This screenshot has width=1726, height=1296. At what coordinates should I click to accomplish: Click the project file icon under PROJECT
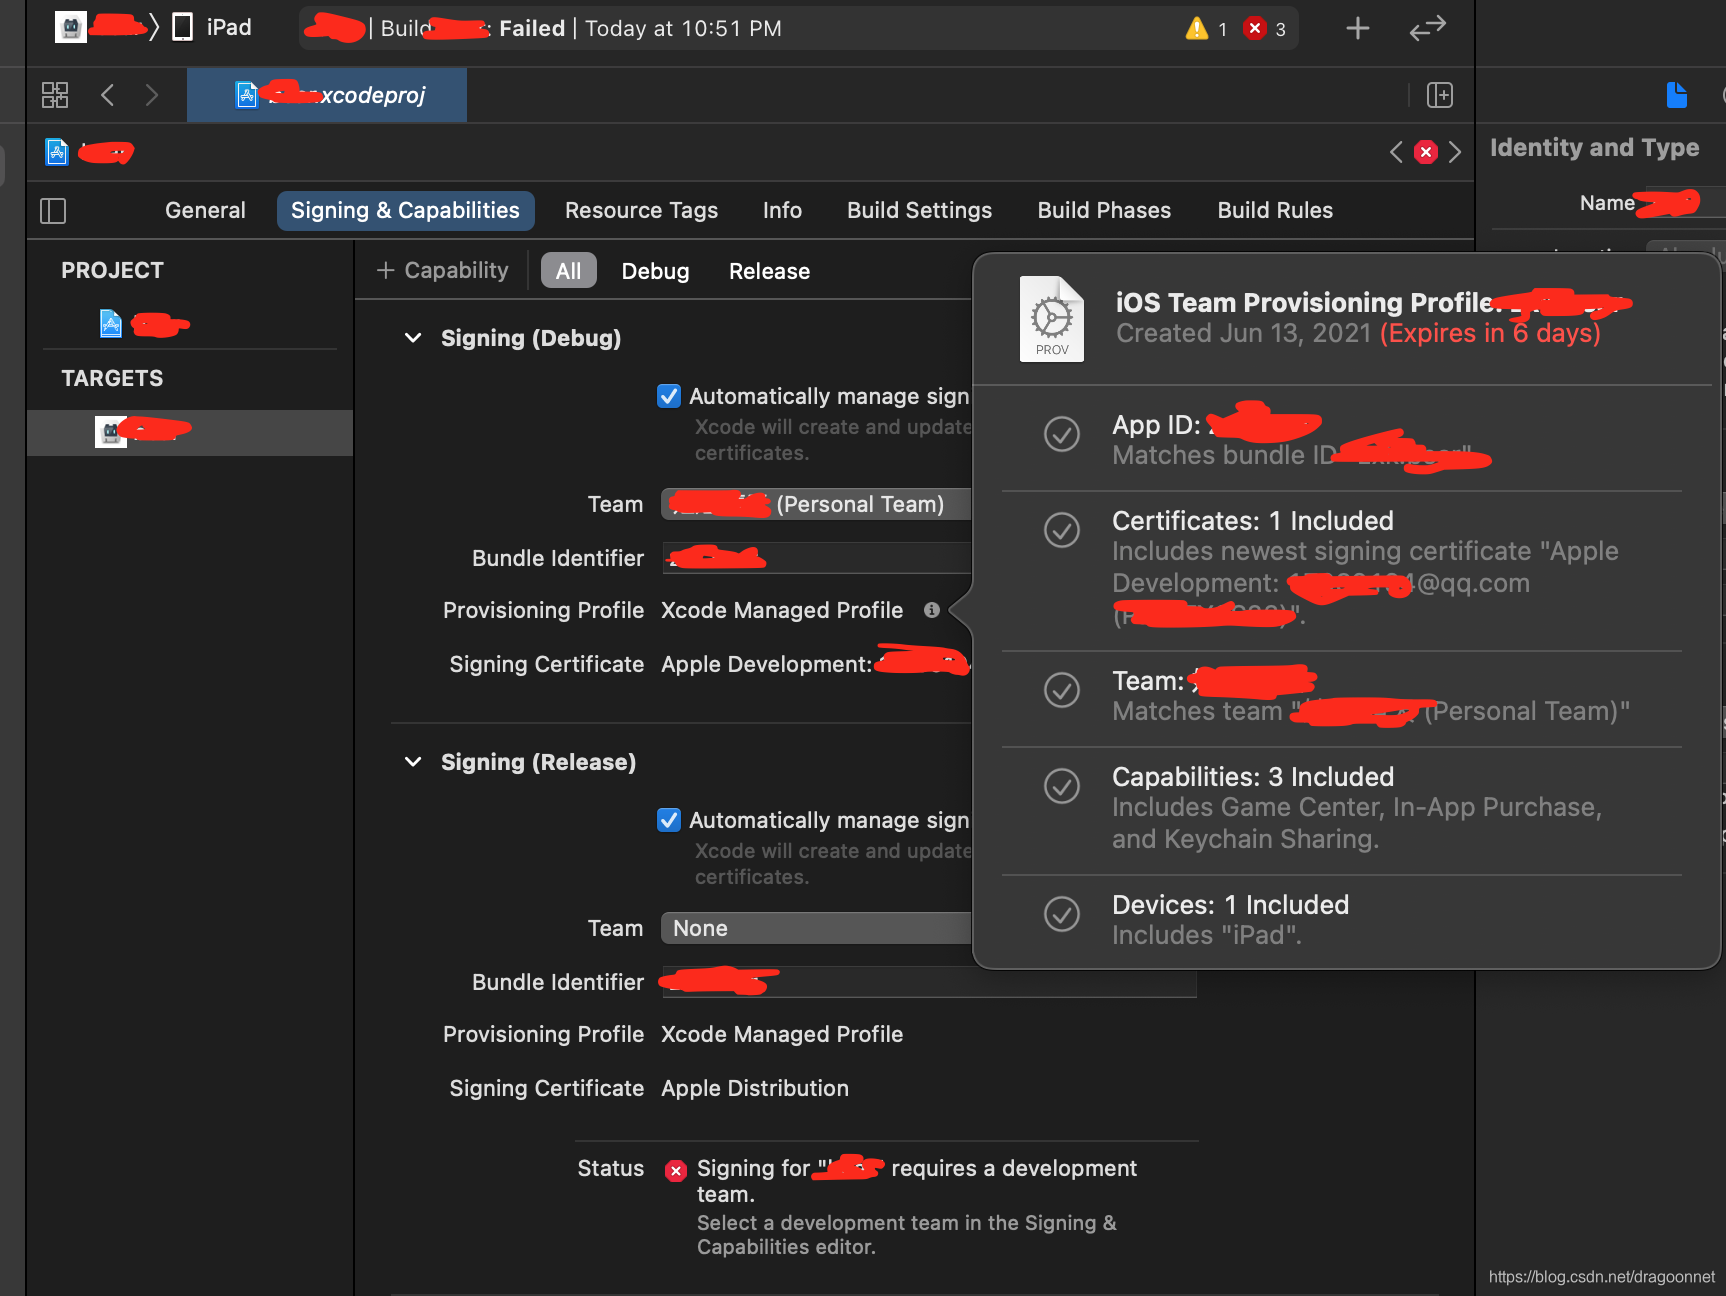click(x=111, y=324)
